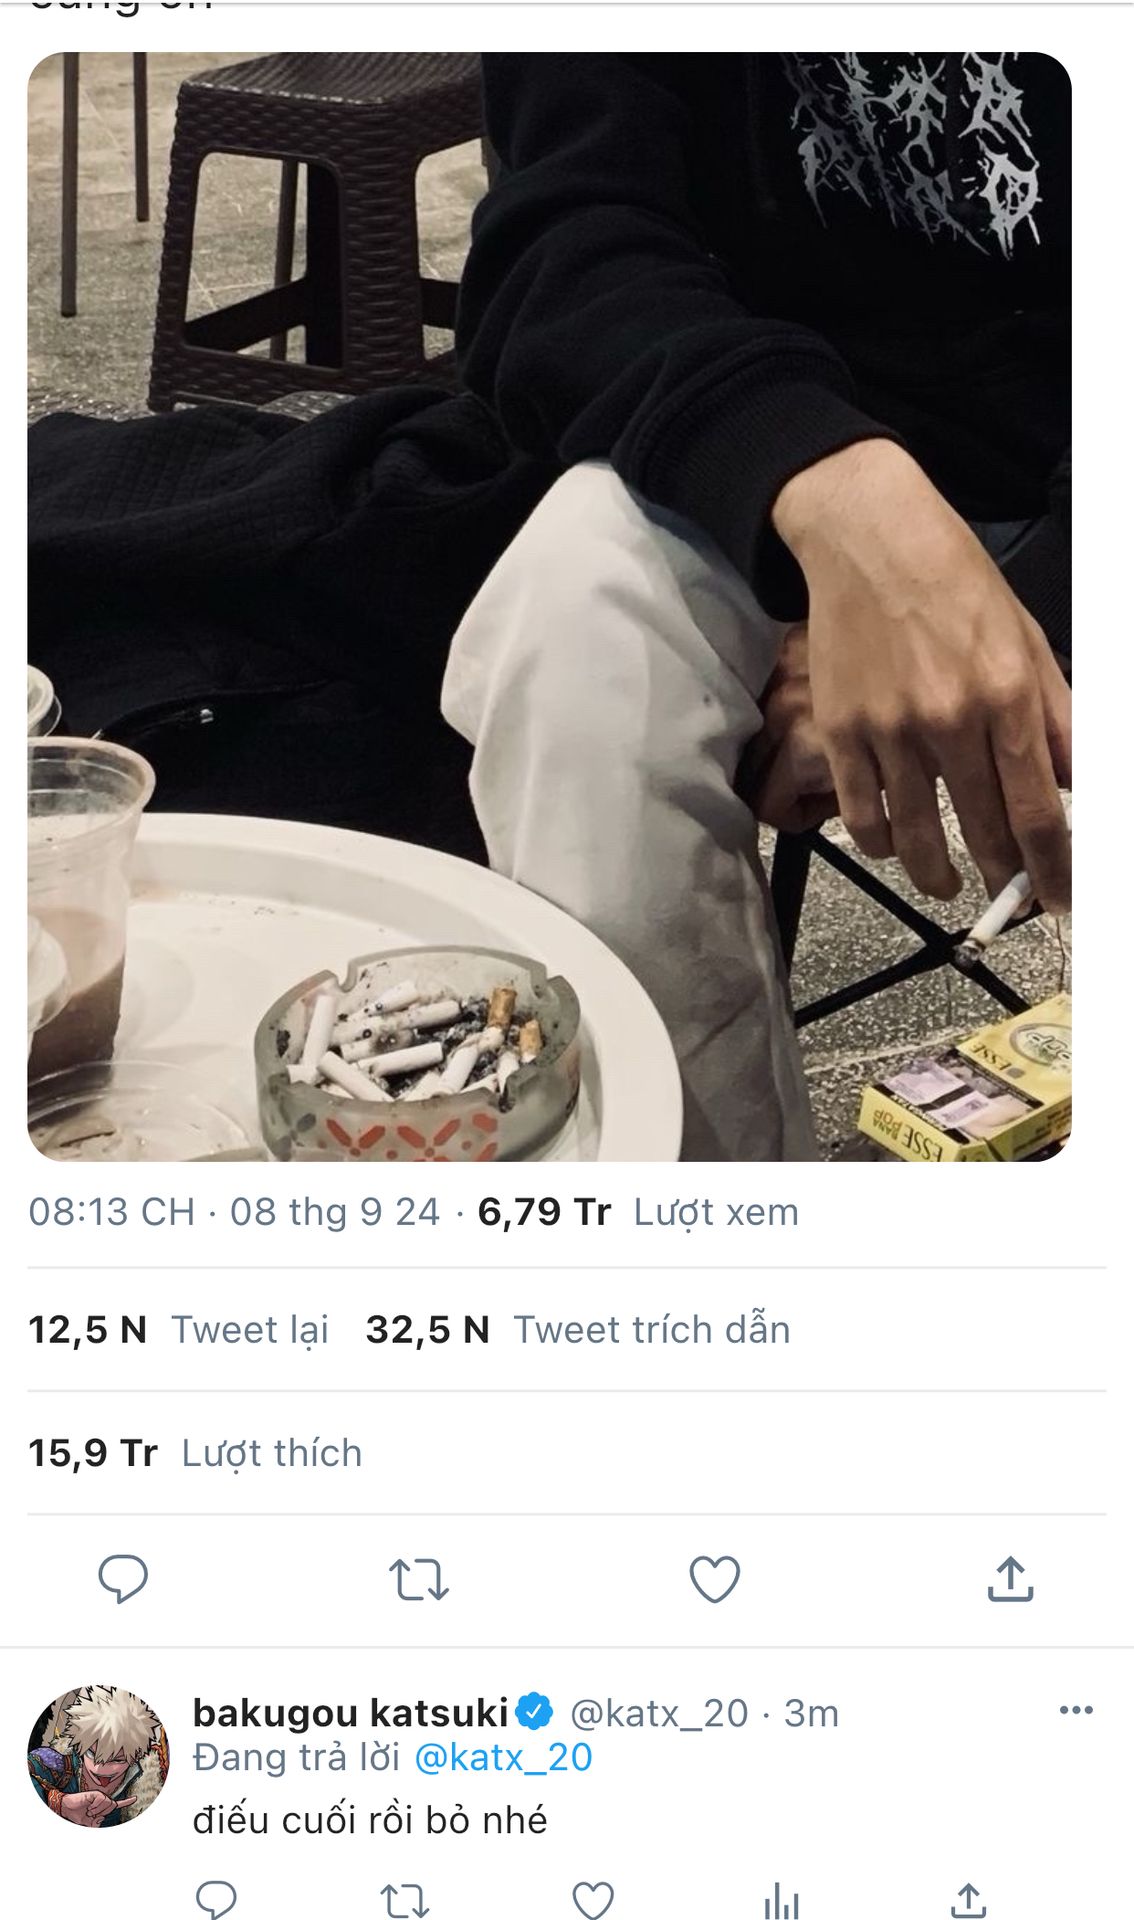
Task: Open the 32,5 N Tweet trích dẫn list
Action: (x=577, y=1330)
